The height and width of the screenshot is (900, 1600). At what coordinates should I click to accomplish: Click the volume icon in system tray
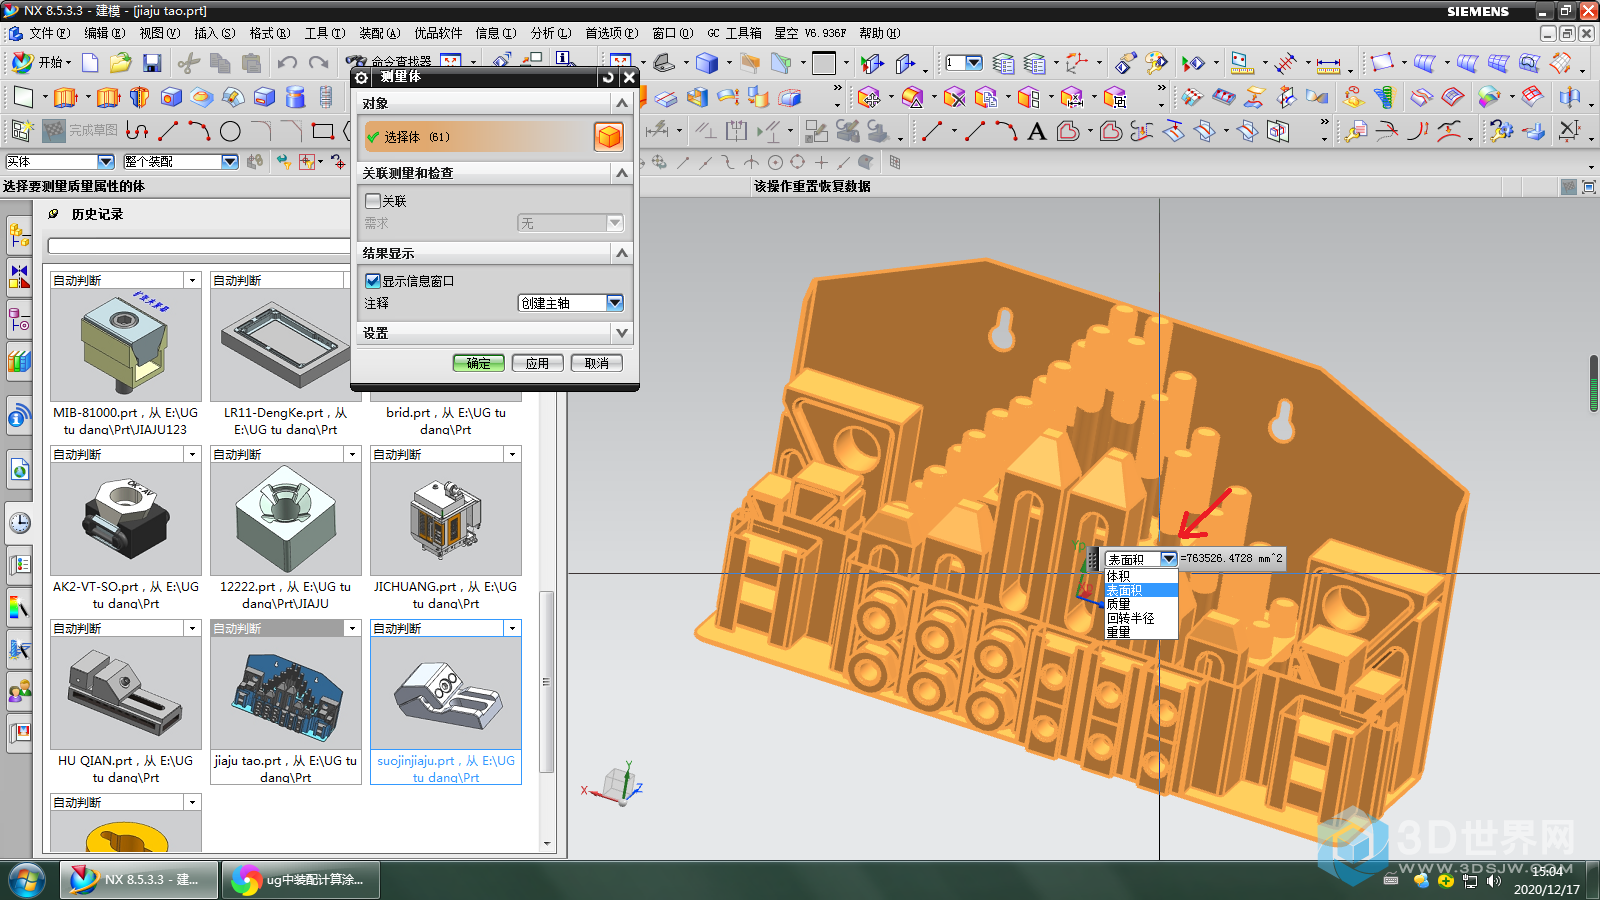point(1493,881)
